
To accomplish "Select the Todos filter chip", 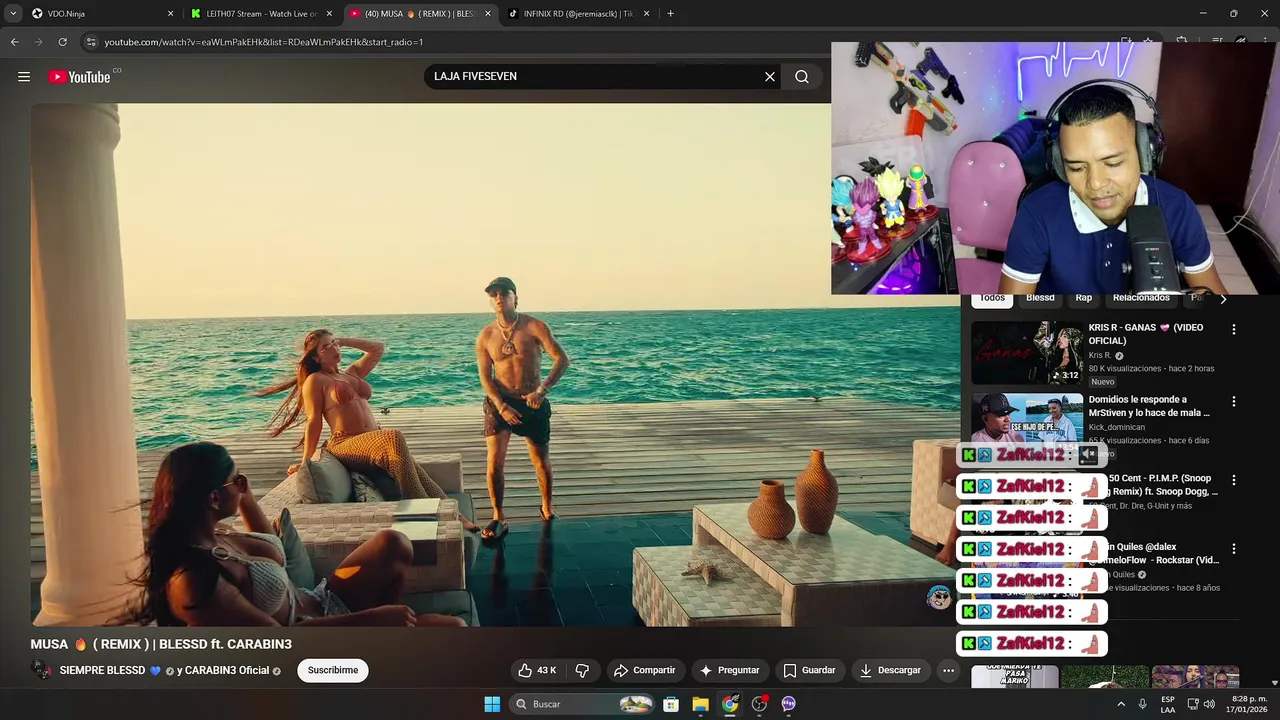I will 992,298.
